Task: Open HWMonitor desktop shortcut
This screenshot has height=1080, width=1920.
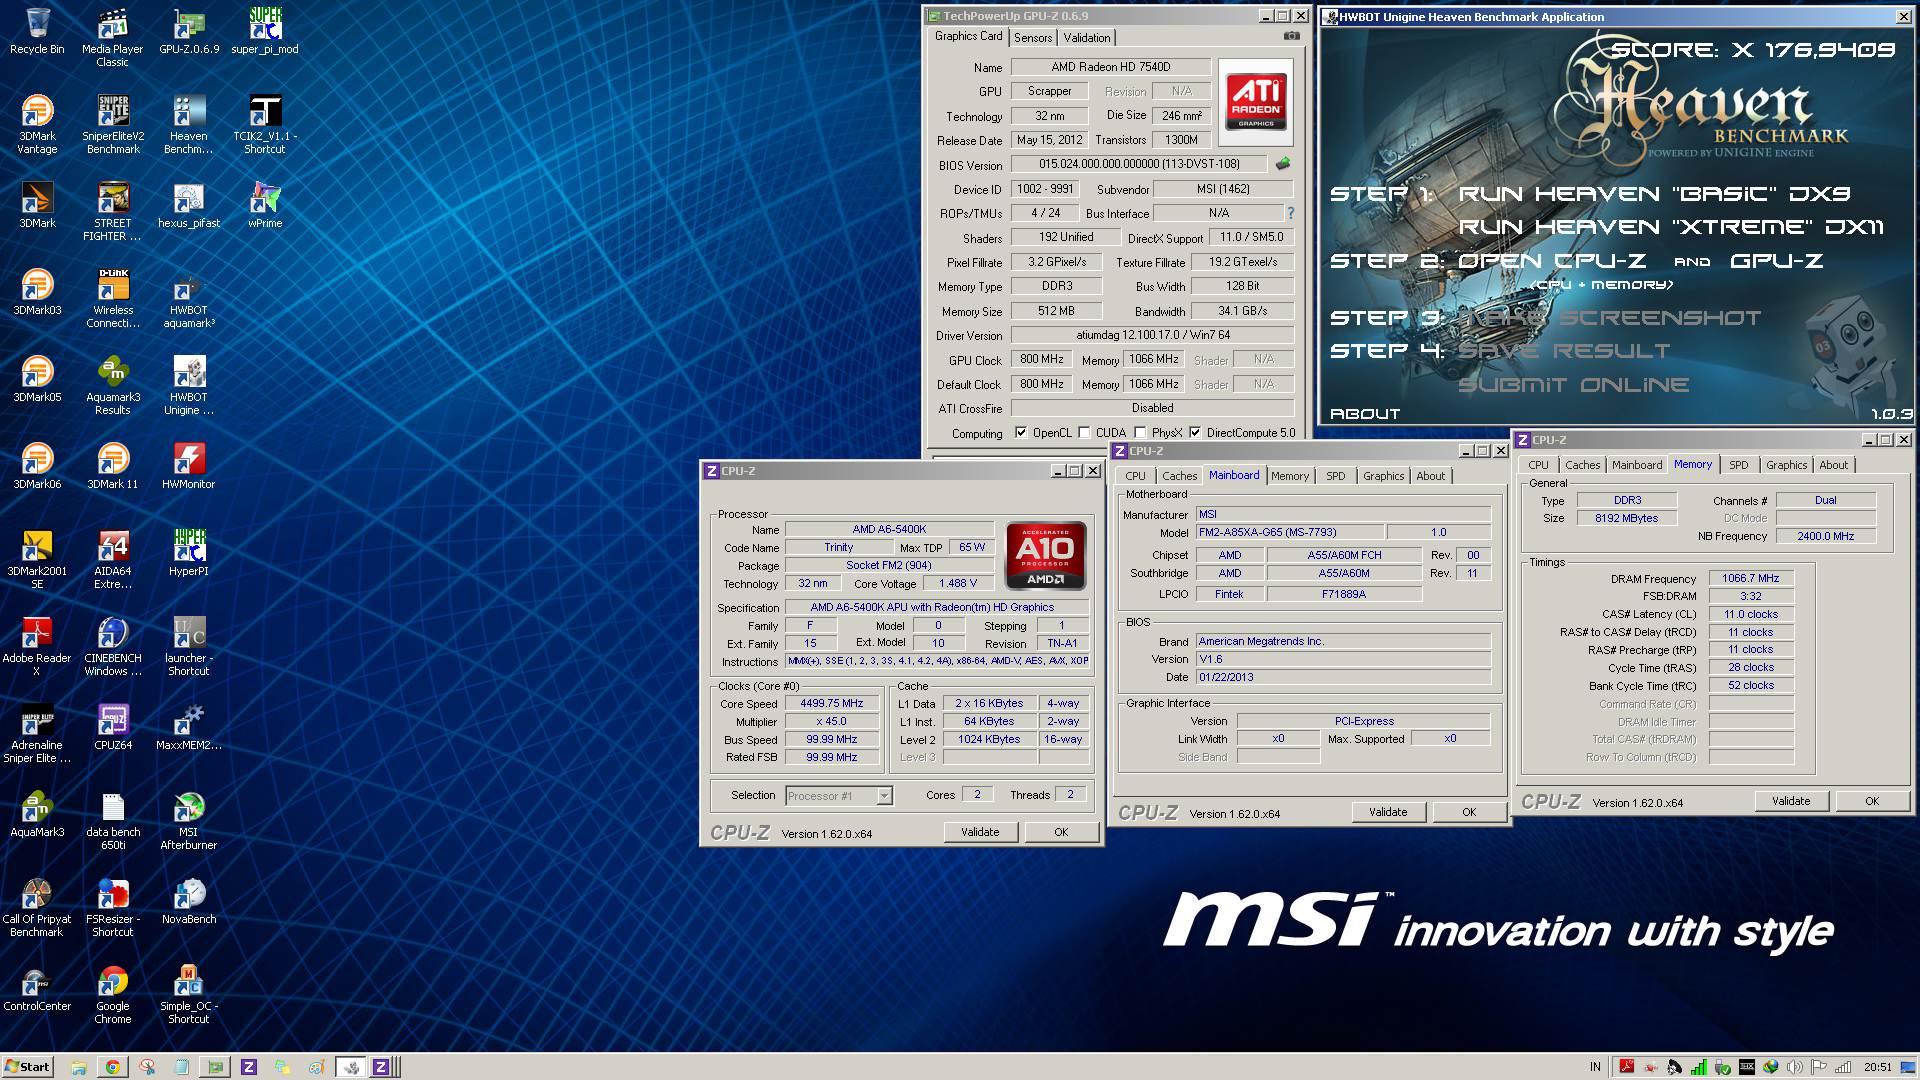Action: point(188,466)
